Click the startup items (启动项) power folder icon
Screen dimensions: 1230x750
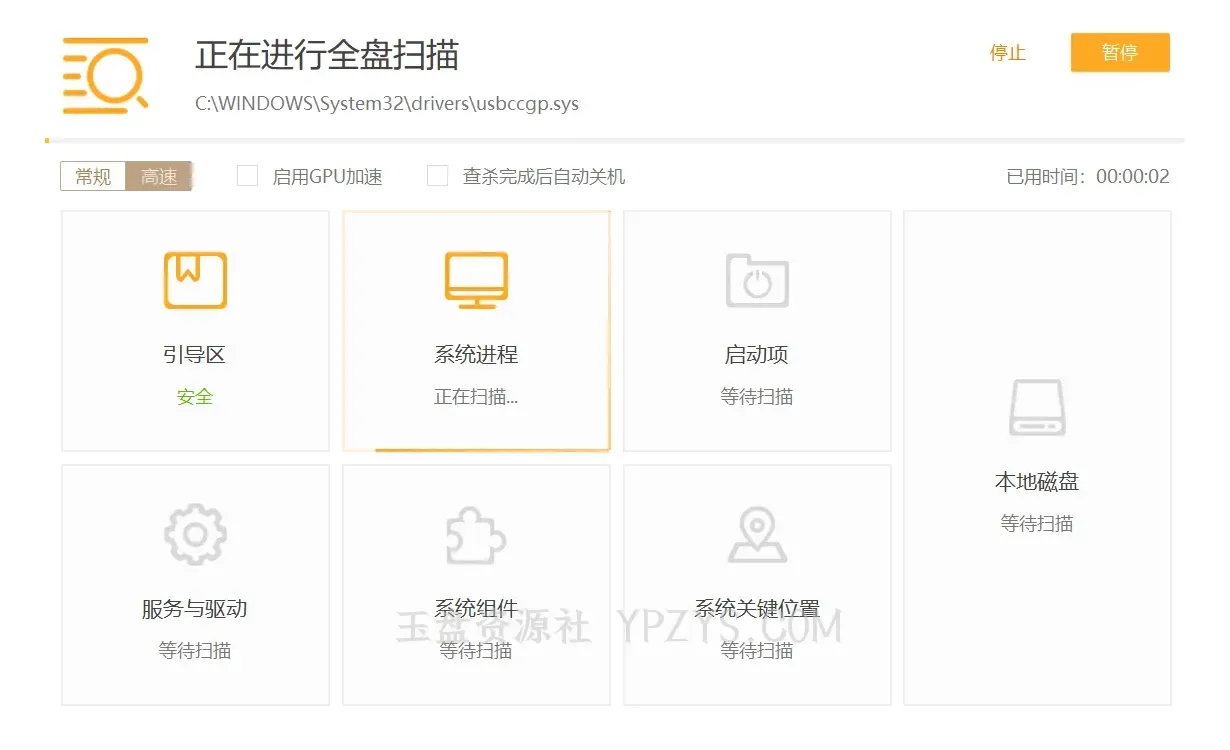coord(757,280)
